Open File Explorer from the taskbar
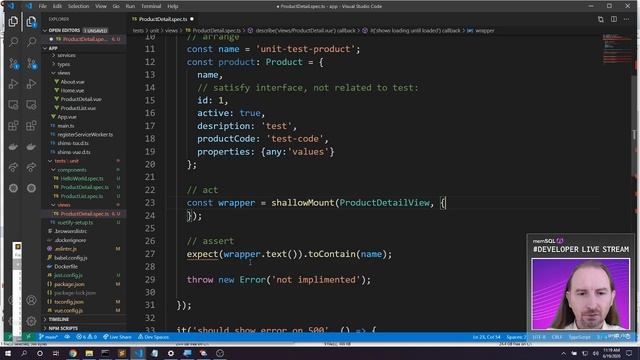 89,353
